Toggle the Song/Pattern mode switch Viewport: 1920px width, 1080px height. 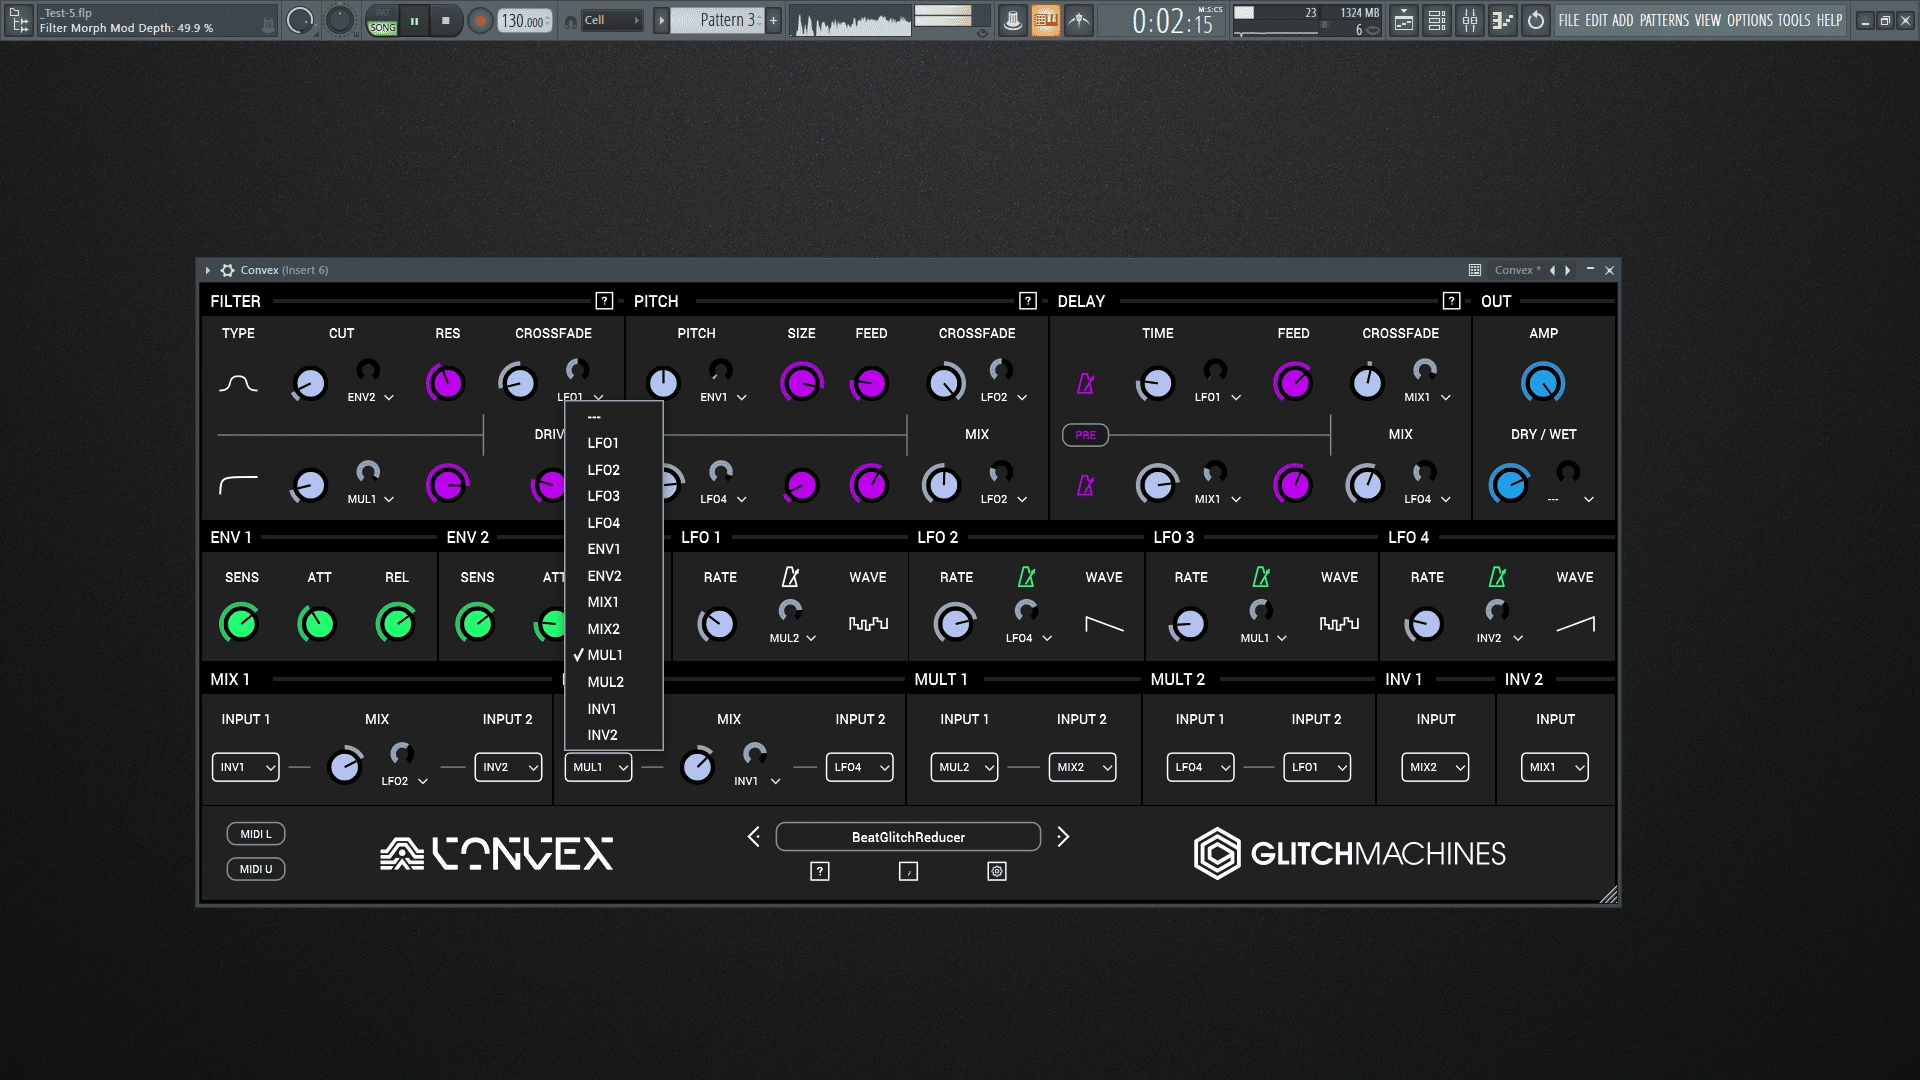click(x=382, y=20)
